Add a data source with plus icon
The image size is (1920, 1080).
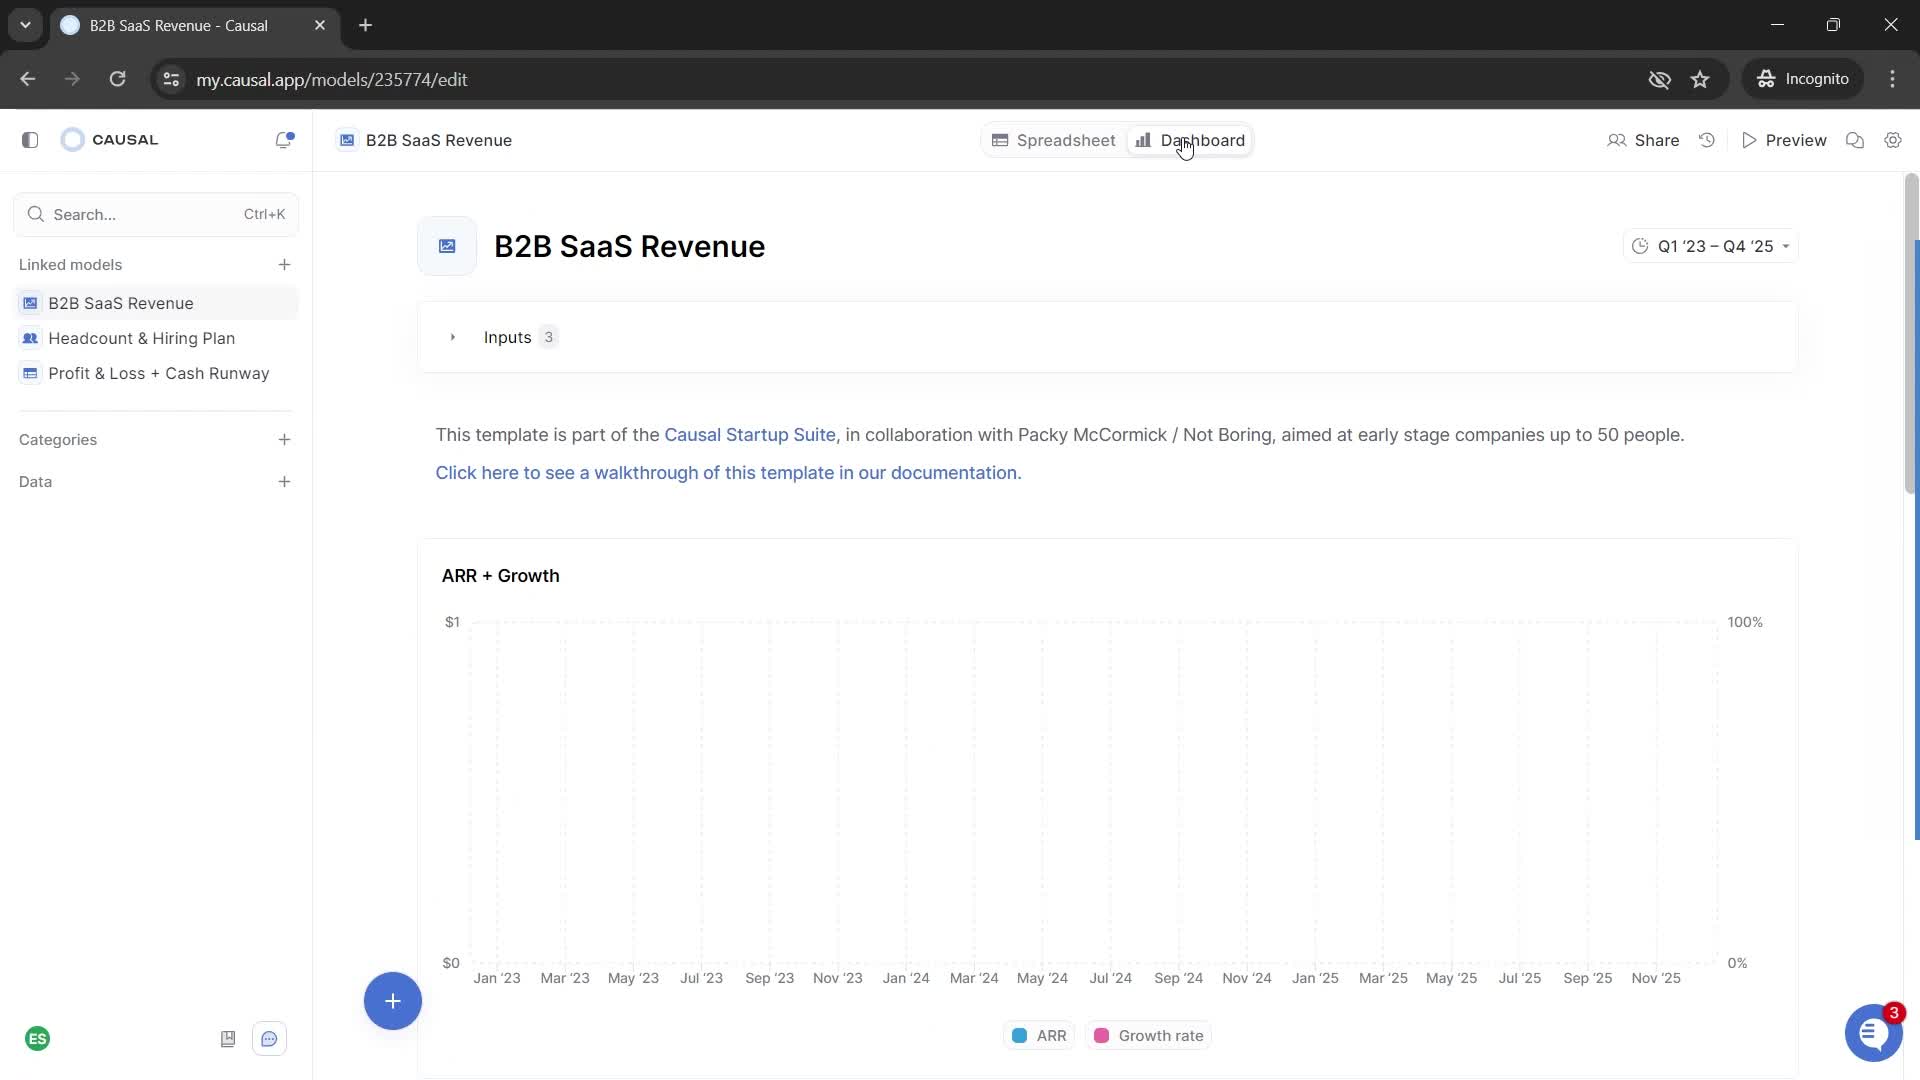coord(284,482)
